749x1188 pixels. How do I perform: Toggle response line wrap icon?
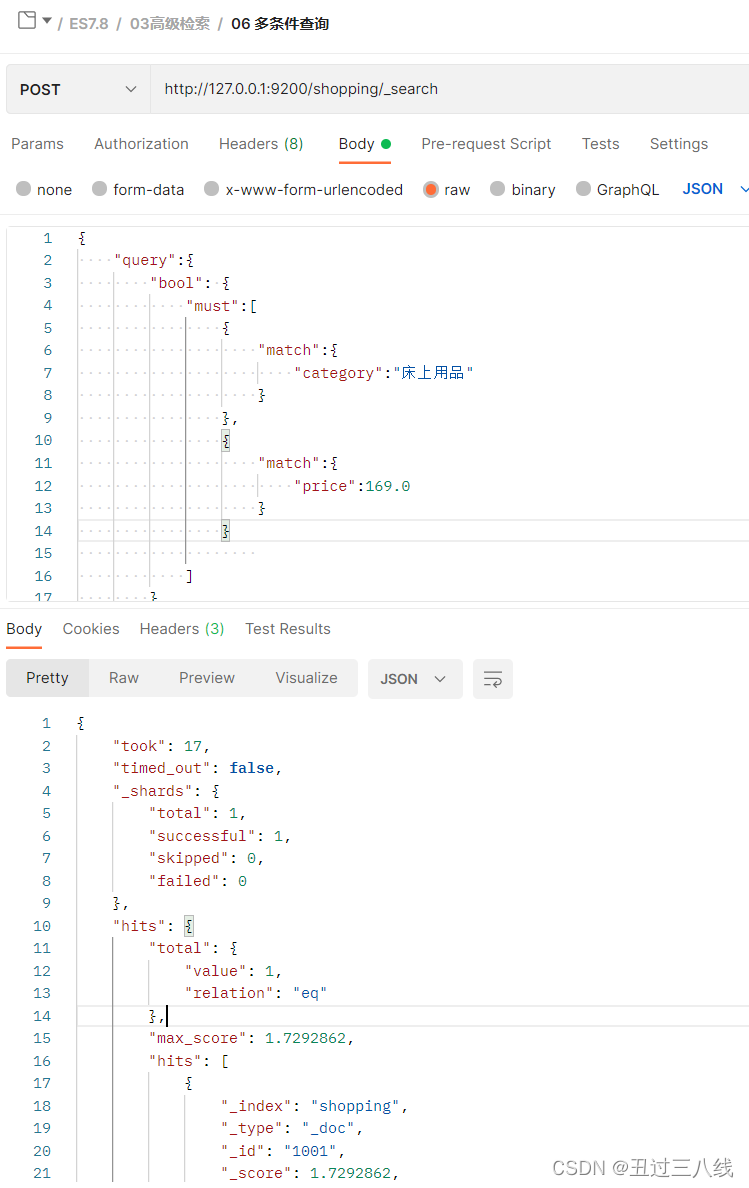point(493,679)
